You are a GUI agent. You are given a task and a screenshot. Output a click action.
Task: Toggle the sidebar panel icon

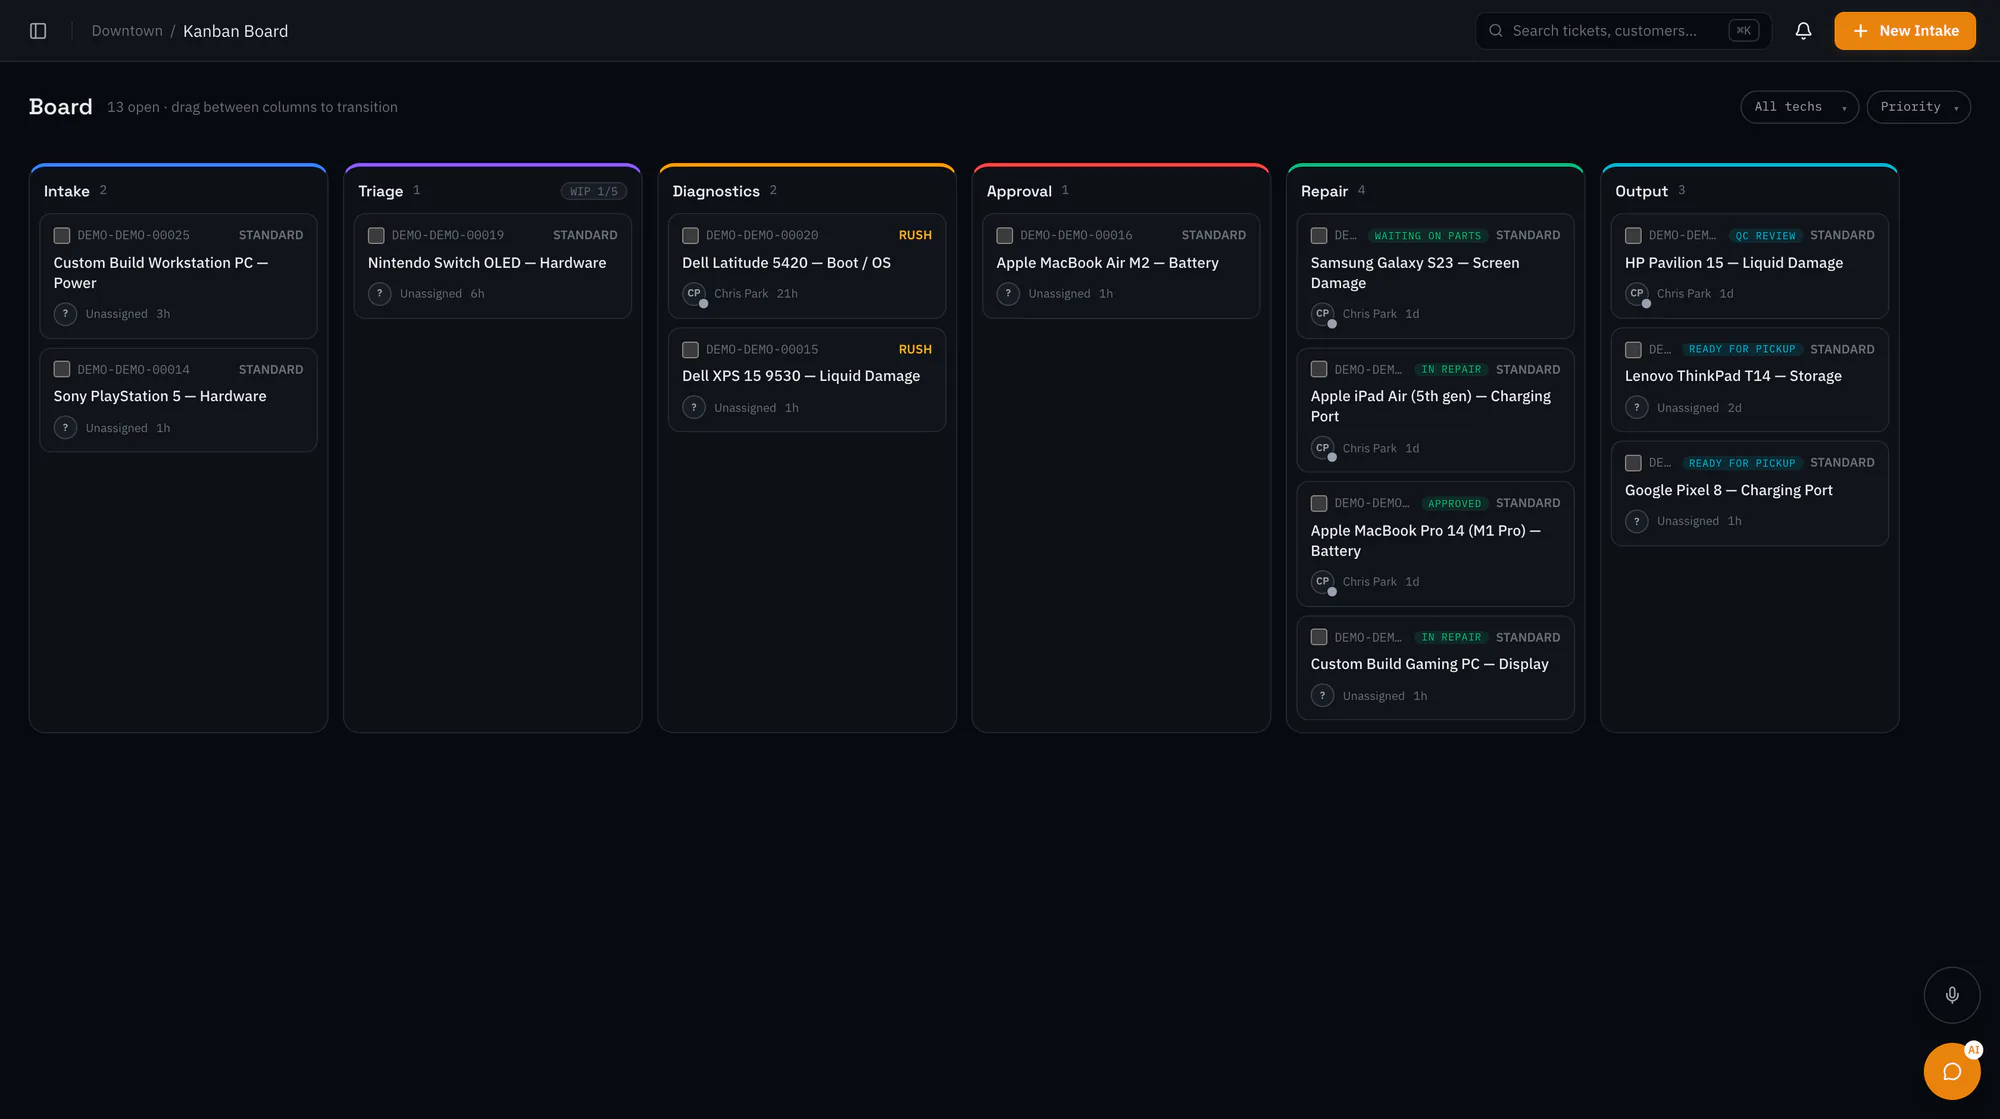pos(38,31)
